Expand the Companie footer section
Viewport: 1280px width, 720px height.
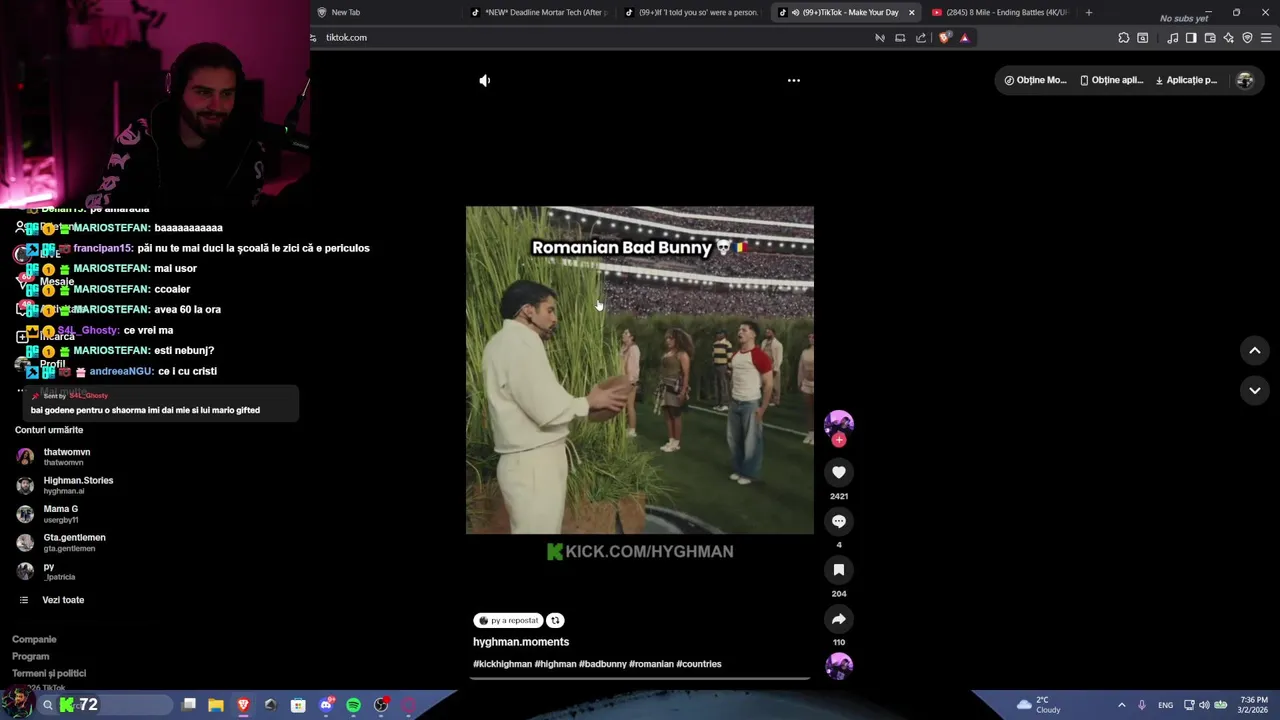34,639
